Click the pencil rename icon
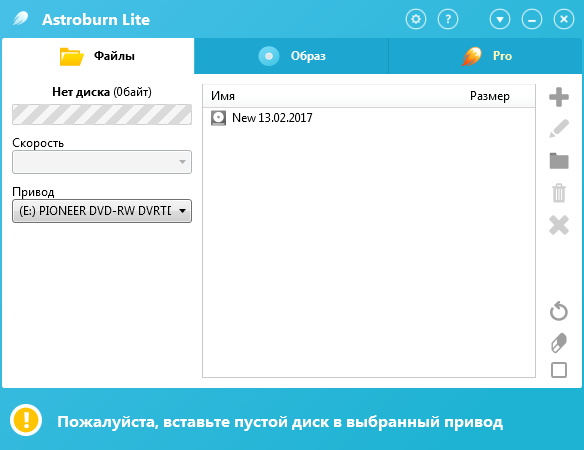584x450 pixels. (x=559, y=129)
